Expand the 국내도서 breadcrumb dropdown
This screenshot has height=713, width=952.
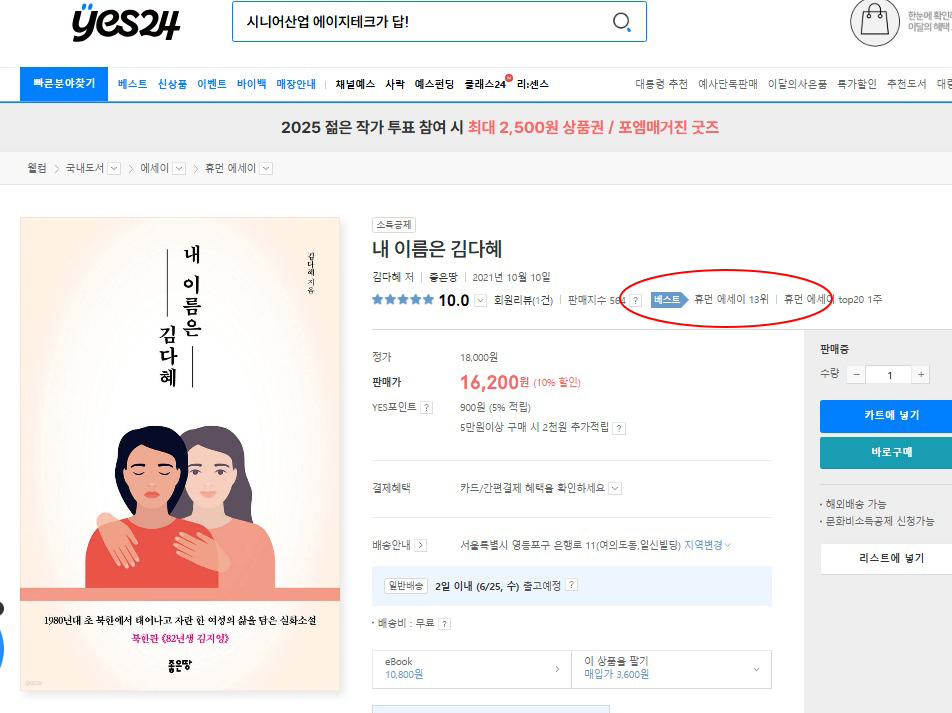(114, 169)
